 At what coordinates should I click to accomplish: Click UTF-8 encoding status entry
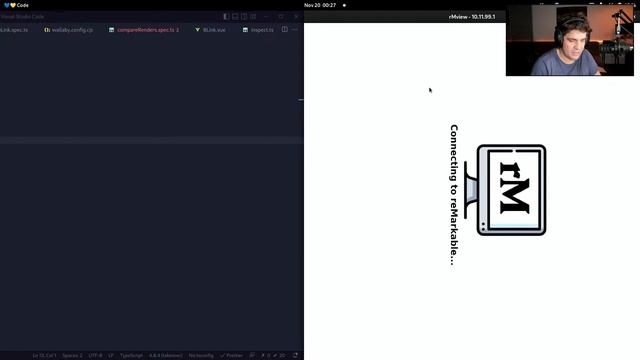coord(95,356)
